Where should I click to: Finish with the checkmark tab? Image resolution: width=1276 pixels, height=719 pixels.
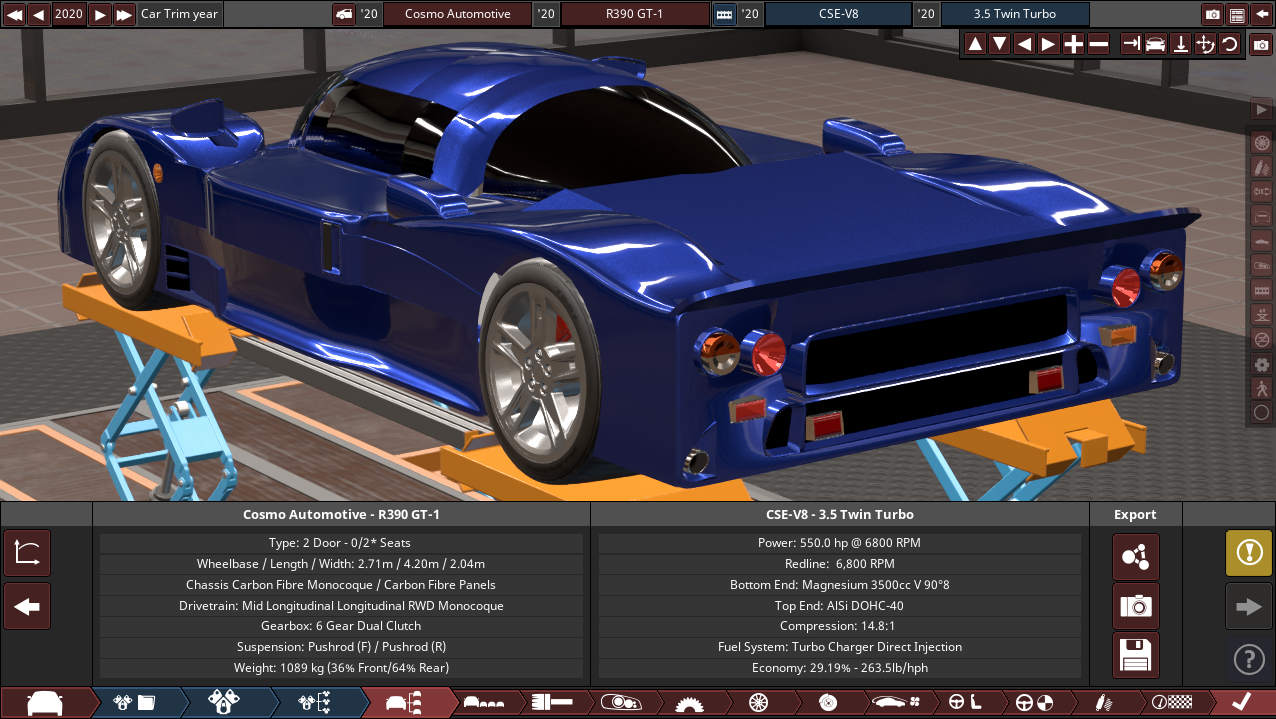pos(1241,703)
